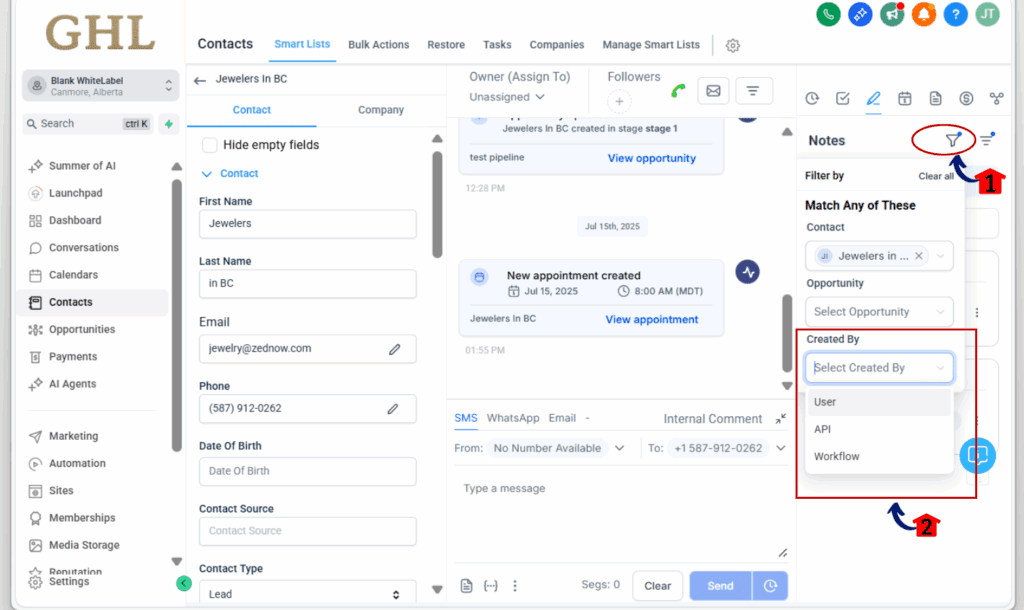The height and width of the screenshot is (610, 1024).
Task: Open the tasks checkmark icon panel
Action: [x=842, y=99]
